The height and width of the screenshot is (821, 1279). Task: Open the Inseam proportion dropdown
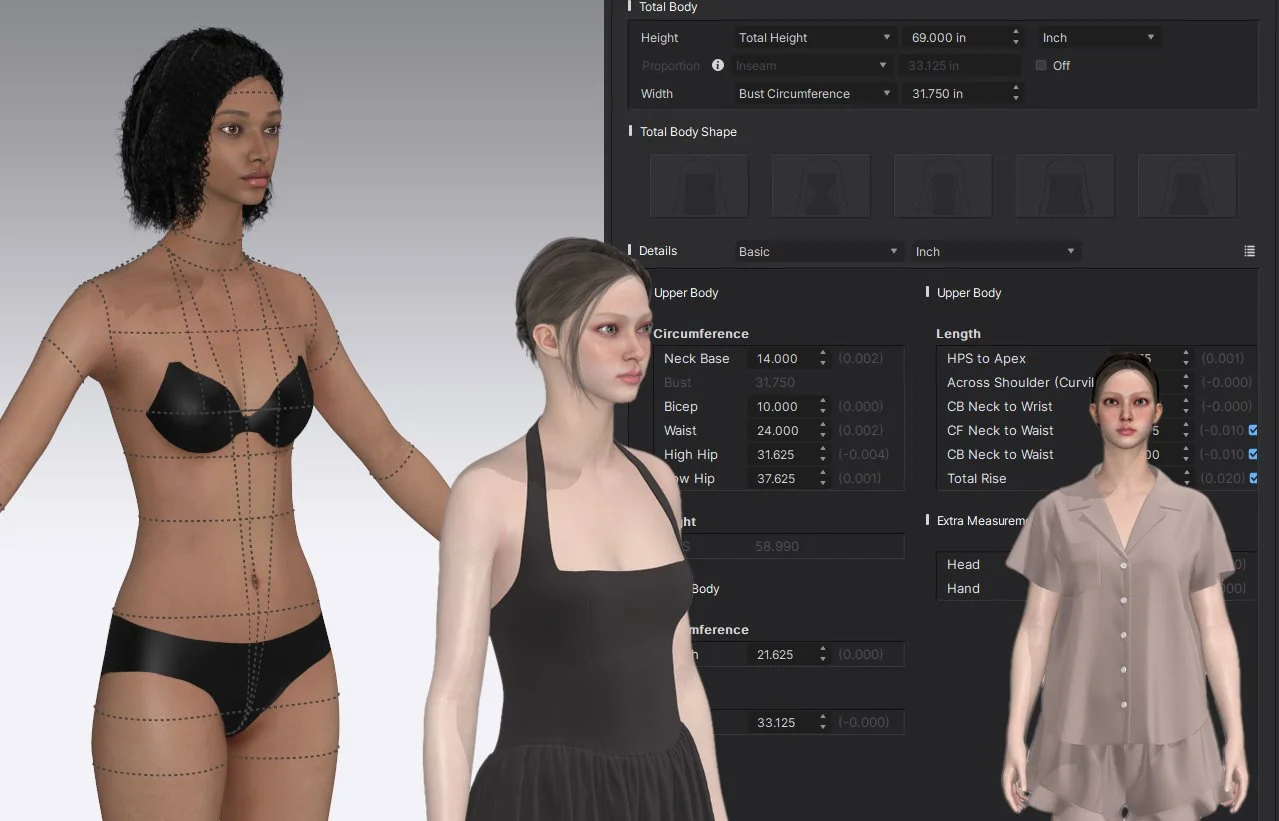812,66
